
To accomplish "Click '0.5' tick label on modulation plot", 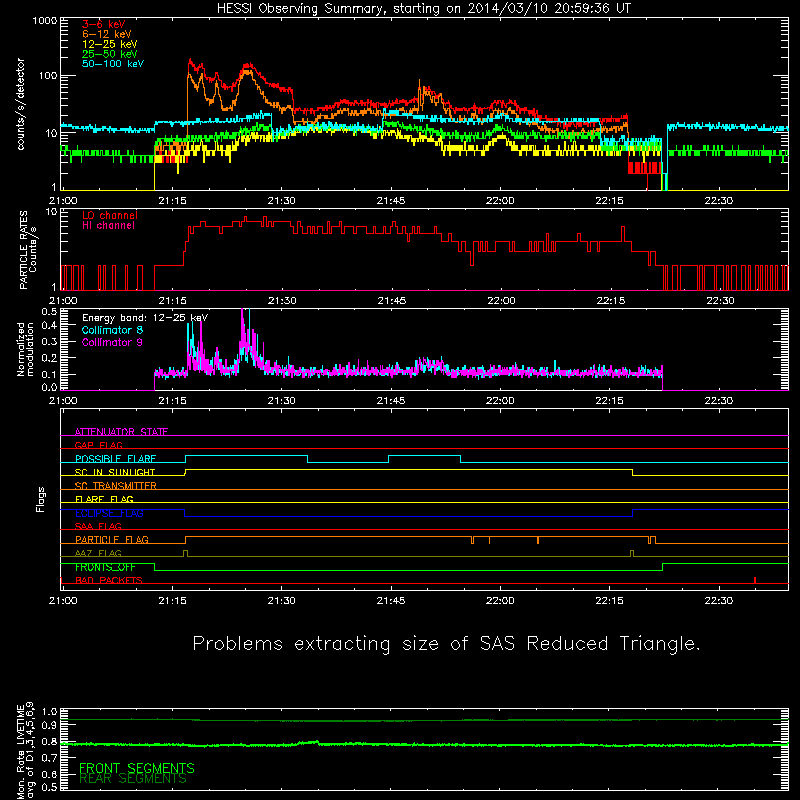I will (x=49, y=312).
